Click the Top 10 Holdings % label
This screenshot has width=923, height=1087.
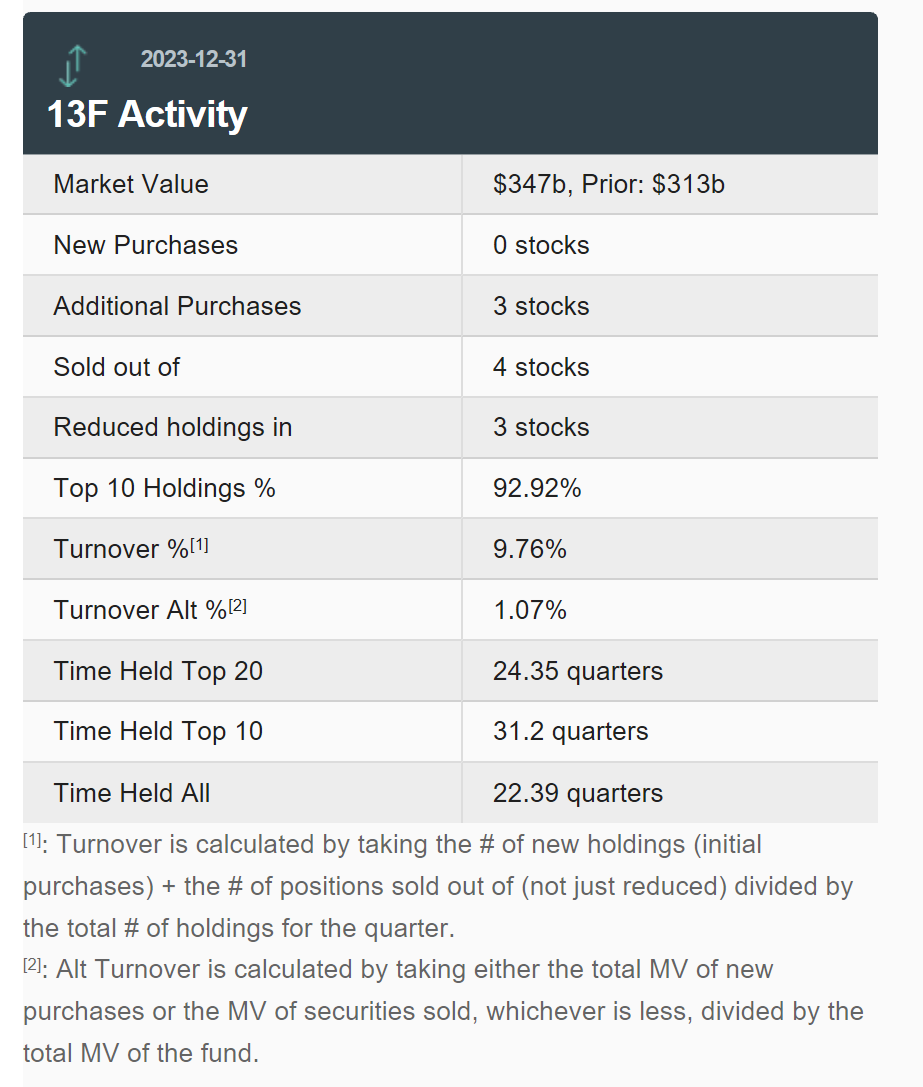pyautogui.click(x=164, y=488)
